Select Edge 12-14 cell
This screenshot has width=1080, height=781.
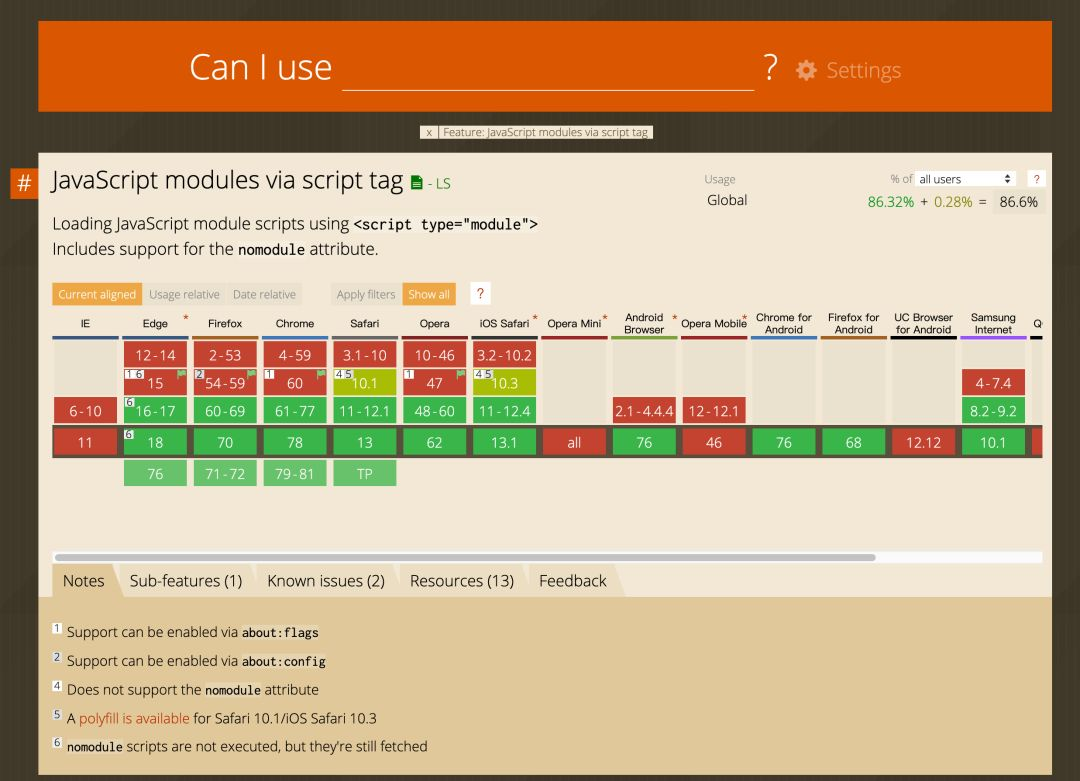click(155, 355)
